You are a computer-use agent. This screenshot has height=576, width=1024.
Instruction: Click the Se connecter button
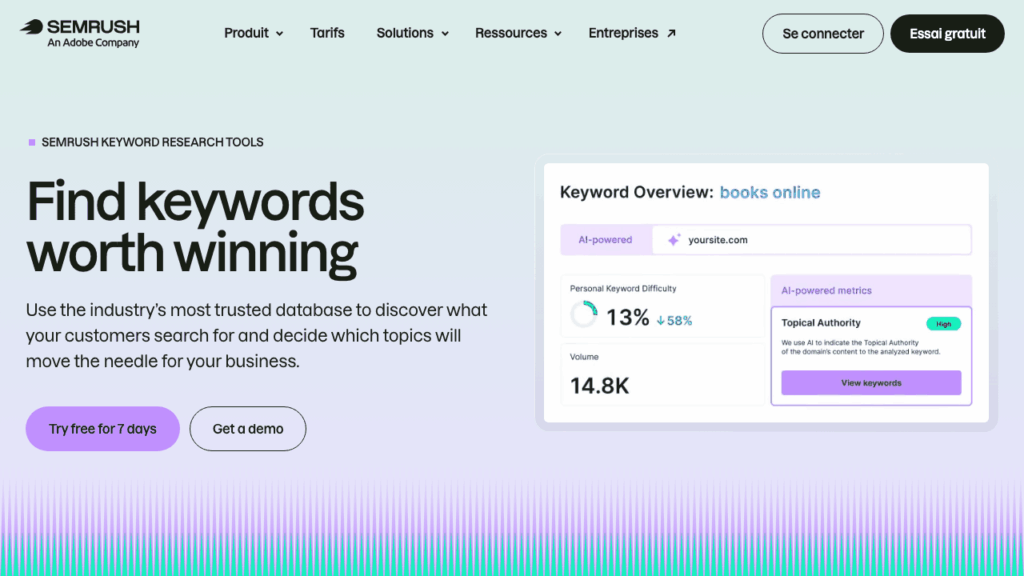click(822, 33)
